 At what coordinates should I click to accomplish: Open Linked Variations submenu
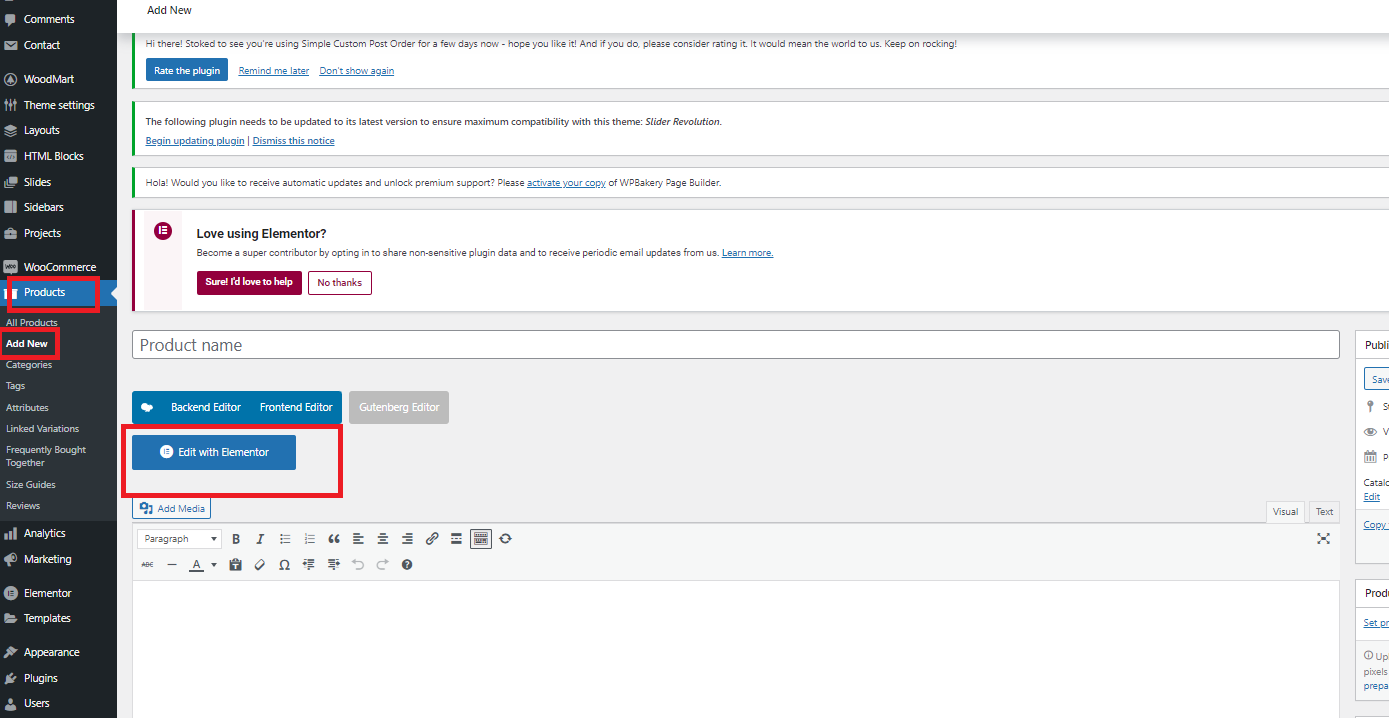42,429
